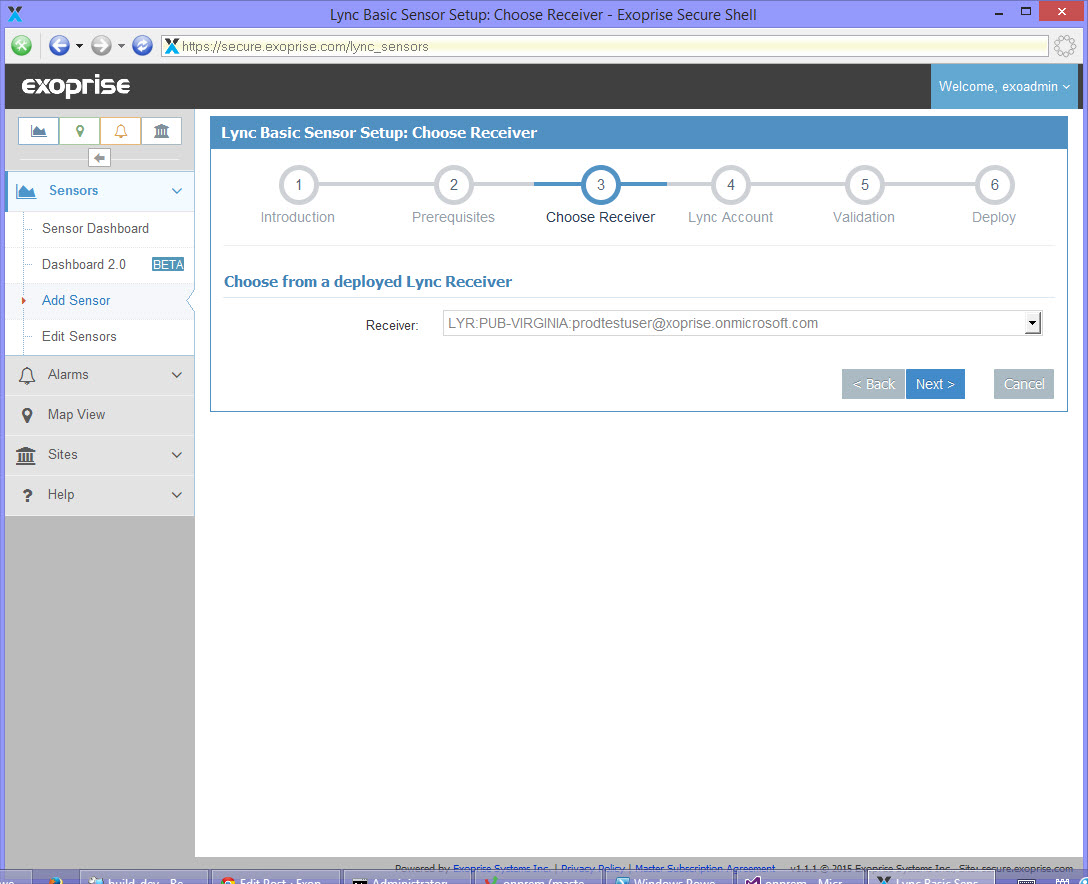Expand the Sites sidebar section
1088x884 pixels.
point(100,454)
